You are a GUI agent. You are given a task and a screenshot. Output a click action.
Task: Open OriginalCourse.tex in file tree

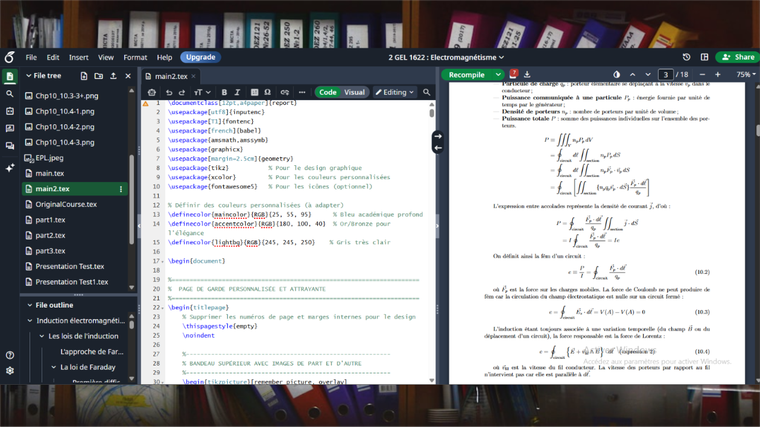pos(66,205)
